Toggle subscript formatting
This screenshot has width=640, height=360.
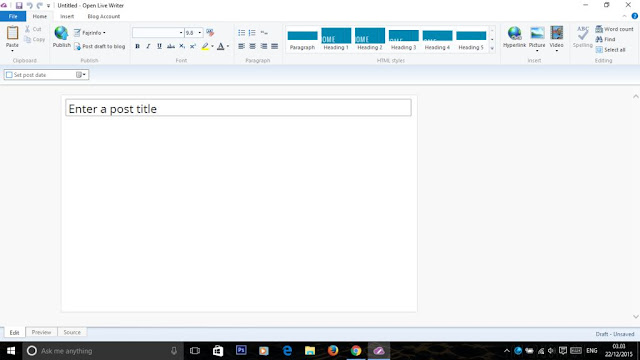(182, 47)
